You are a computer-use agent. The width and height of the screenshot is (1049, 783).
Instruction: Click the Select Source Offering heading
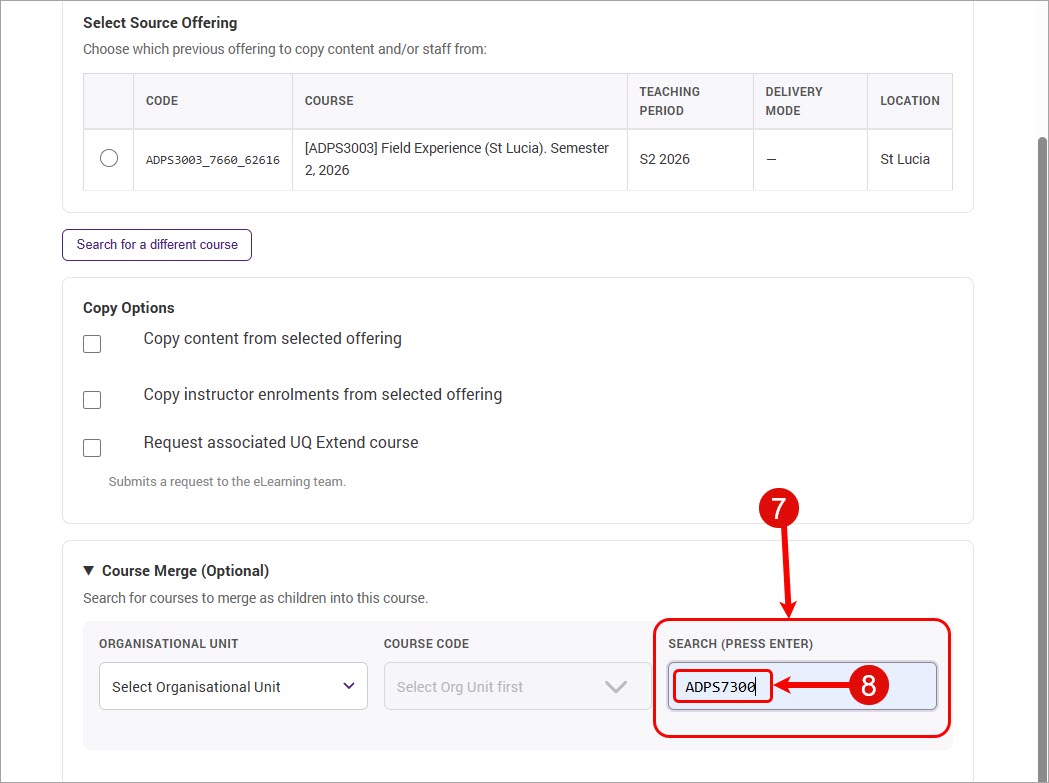click(160, 23)
